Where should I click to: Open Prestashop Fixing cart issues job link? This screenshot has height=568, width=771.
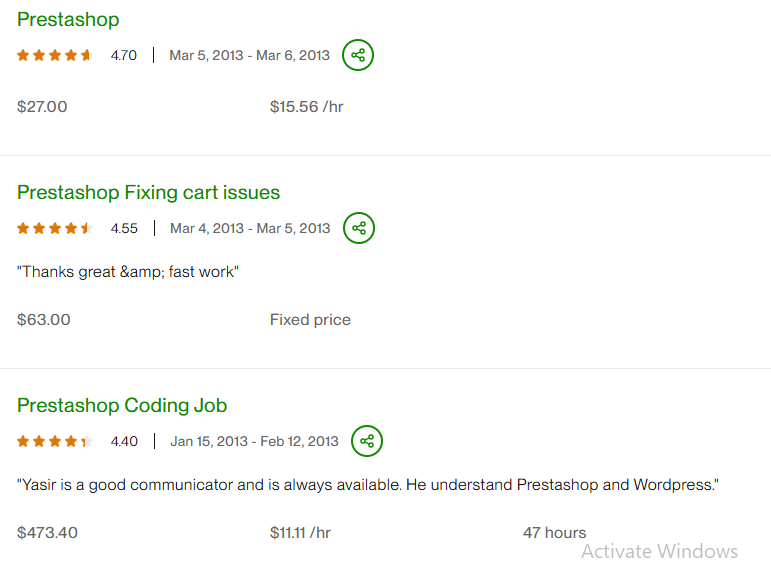(x=148, y=192)
